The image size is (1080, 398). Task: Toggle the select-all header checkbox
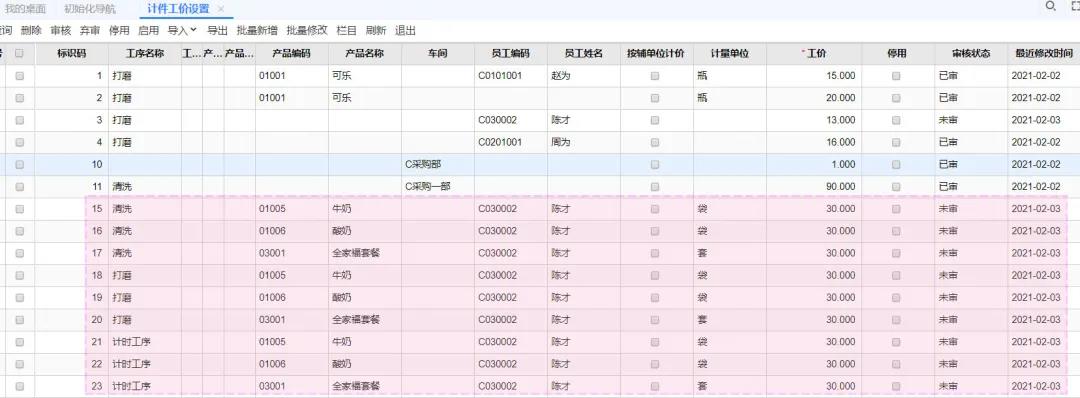point(19,54)
